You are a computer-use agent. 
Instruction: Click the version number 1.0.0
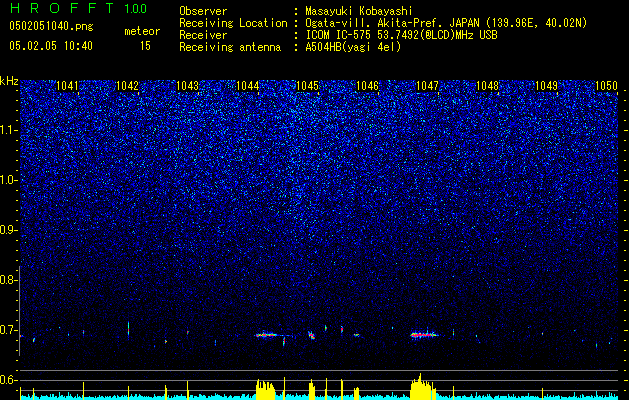(x=135, y=9)
